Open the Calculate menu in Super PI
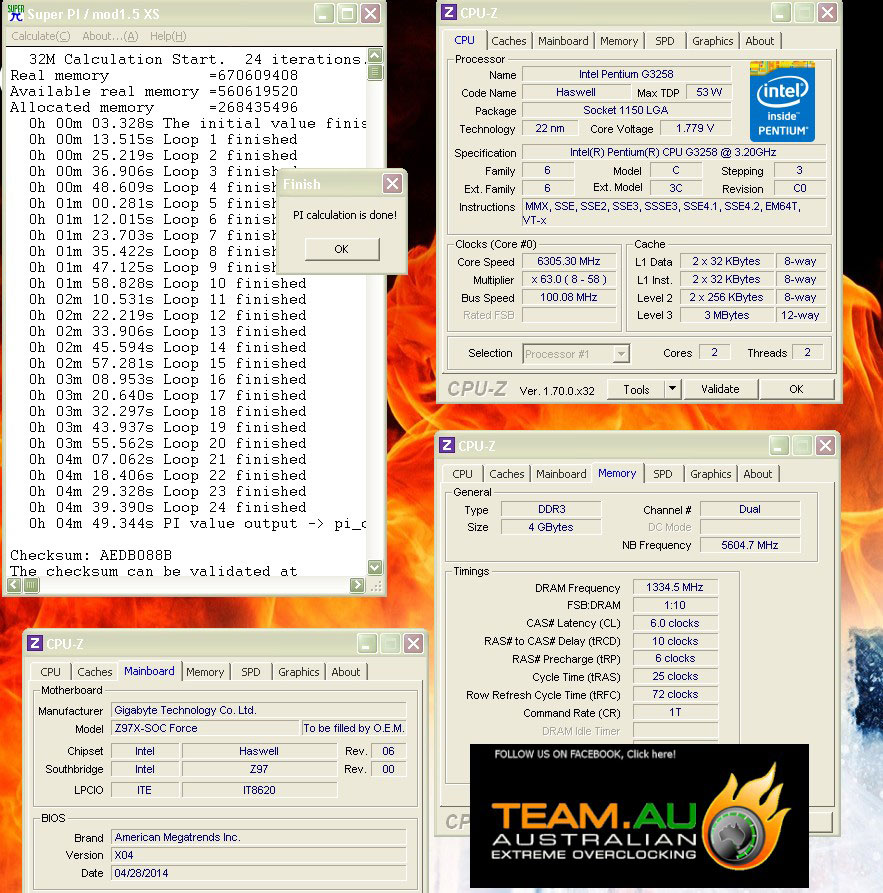The width and height of the screenshot is (883, 893). click(40, 36)
